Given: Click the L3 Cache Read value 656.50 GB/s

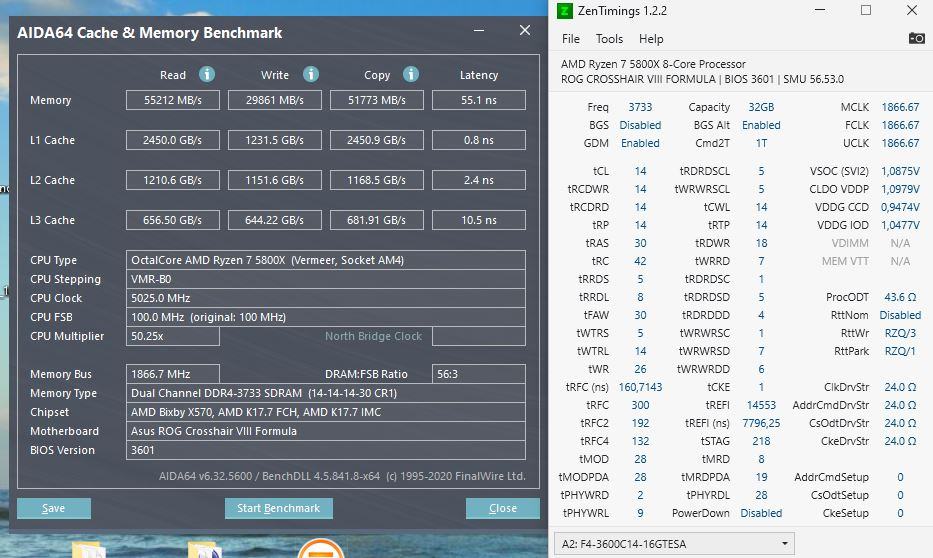Looking at the screenshot, I should pos(173,220).
